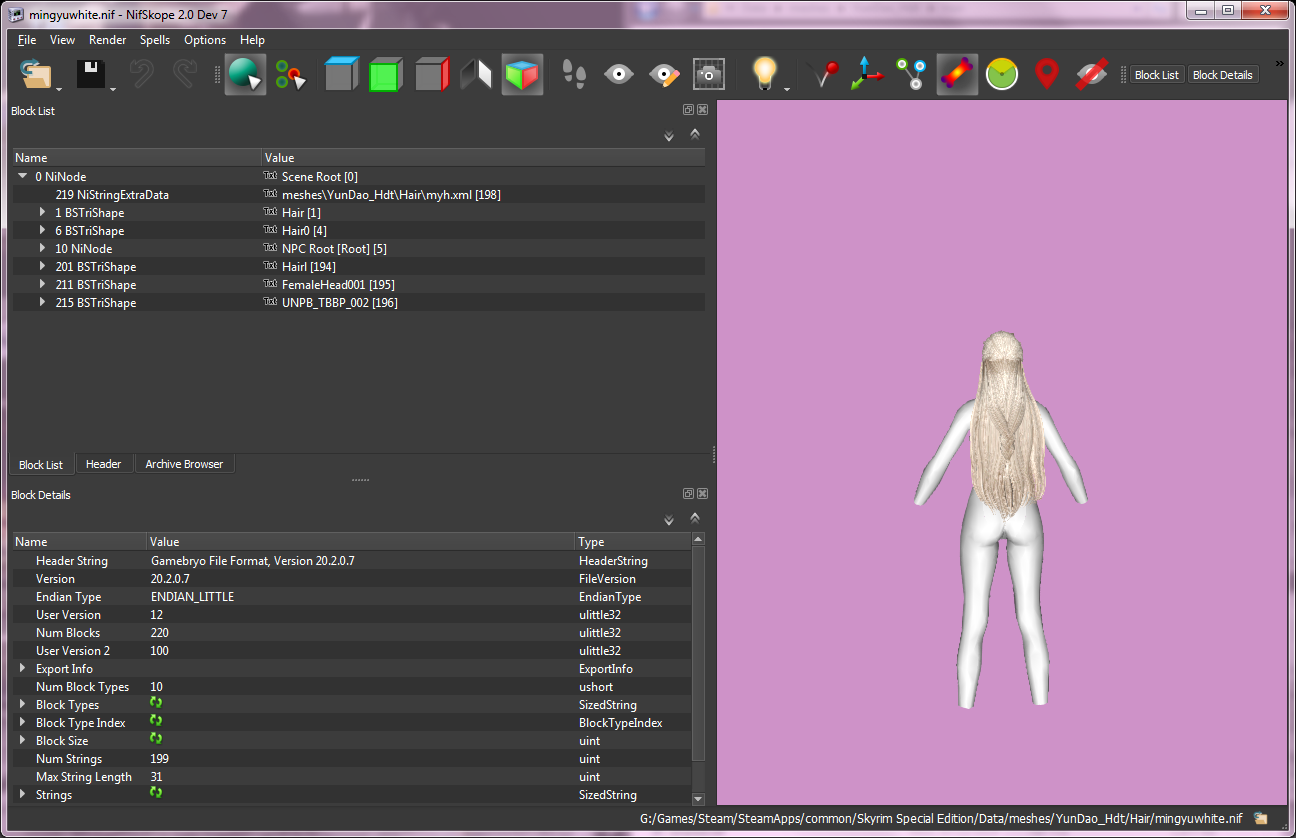Screen dimensions: 1296x838
Task: Click the status bar file icon
Action: click(1261, 818)
